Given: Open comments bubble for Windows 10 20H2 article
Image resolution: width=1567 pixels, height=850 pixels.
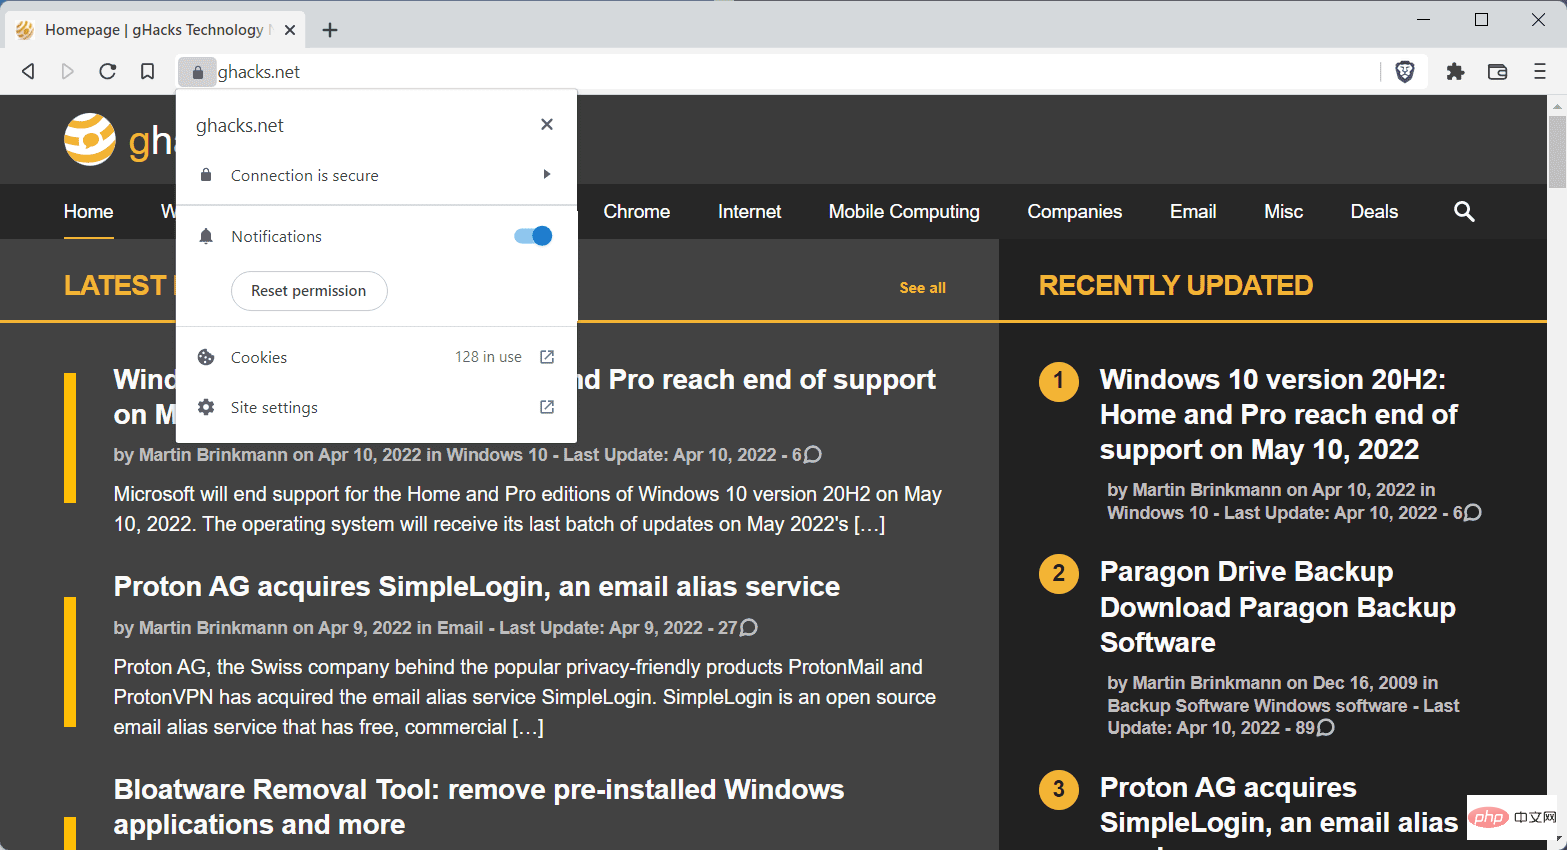Looking at the screenshot, I should tap(813, 454).
